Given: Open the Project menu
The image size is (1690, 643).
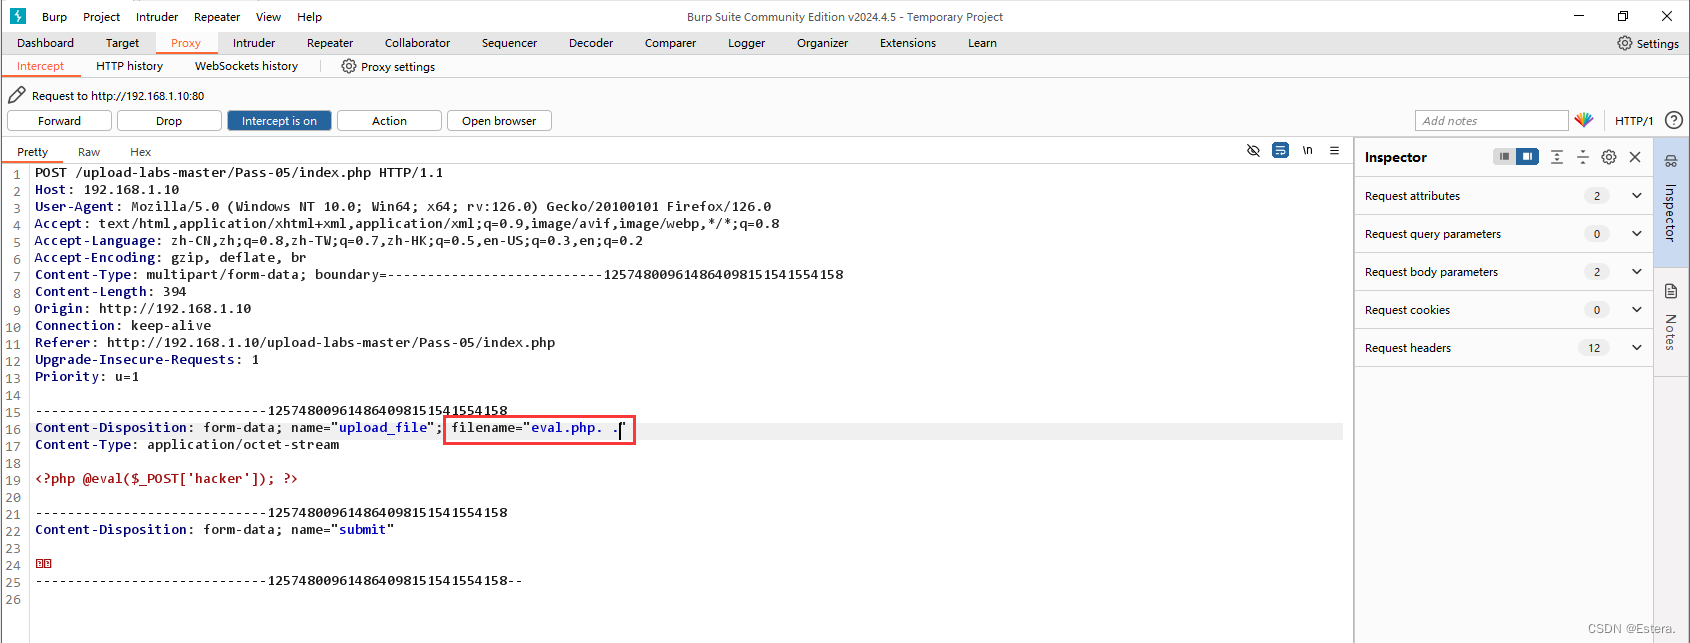Looking at the screenshot, I should [x=101, y=17].
